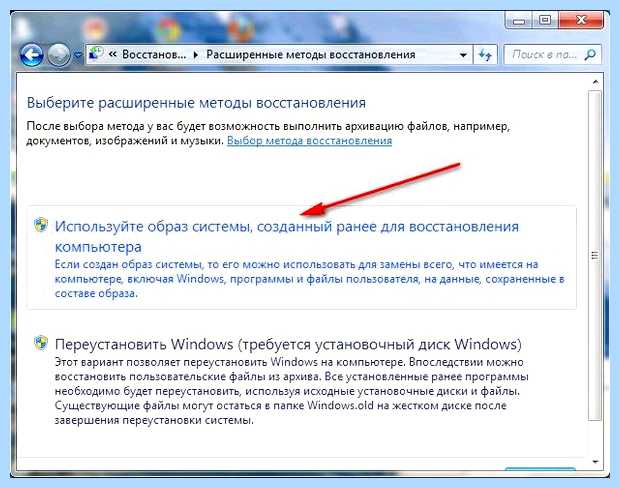Select Расширенные методы восстановления breadcrumb
Image resolution: width=620 pixels, height=488 pixels.
tap(311, 55)
